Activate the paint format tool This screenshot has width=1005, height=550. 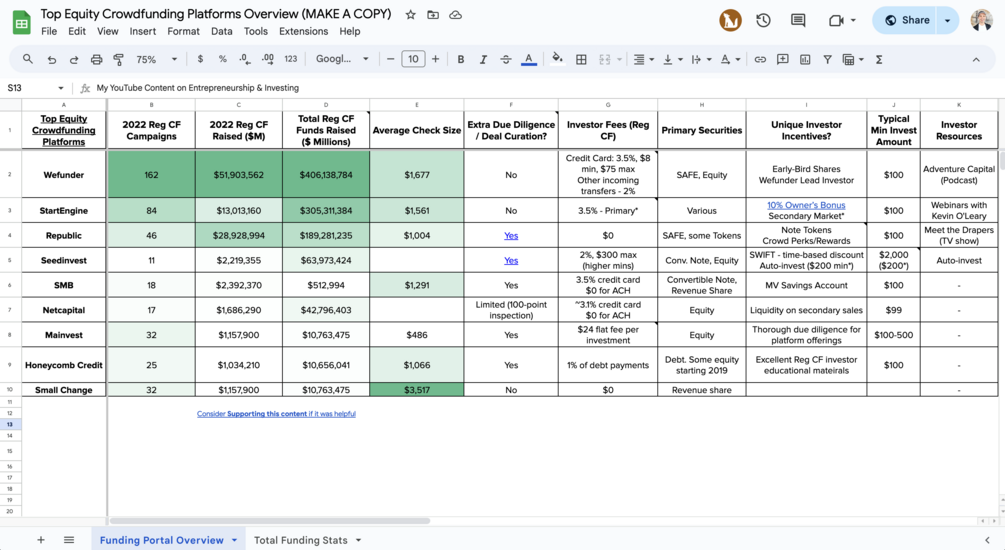[x=119, y=59]
